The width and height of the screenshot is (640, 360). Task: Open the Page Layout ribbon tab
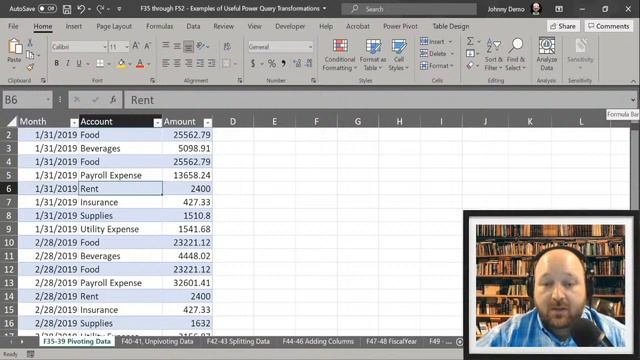pos(114,26)
